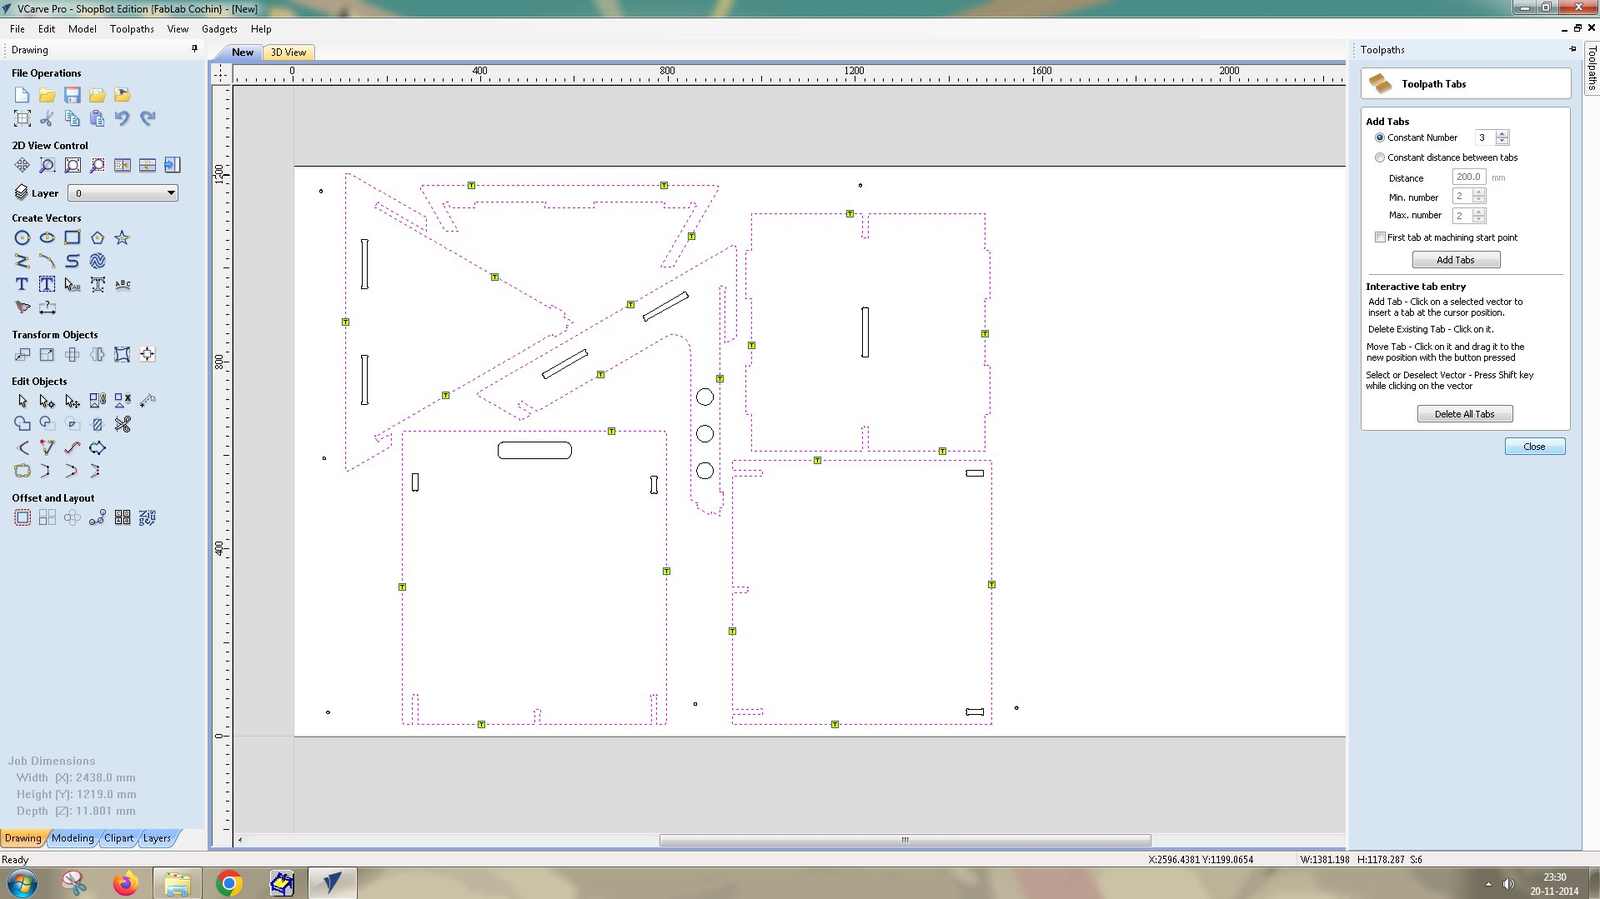Open the Offset Vectors tool
Screen dimensions: 1600x899
click(x=22, y=518)
